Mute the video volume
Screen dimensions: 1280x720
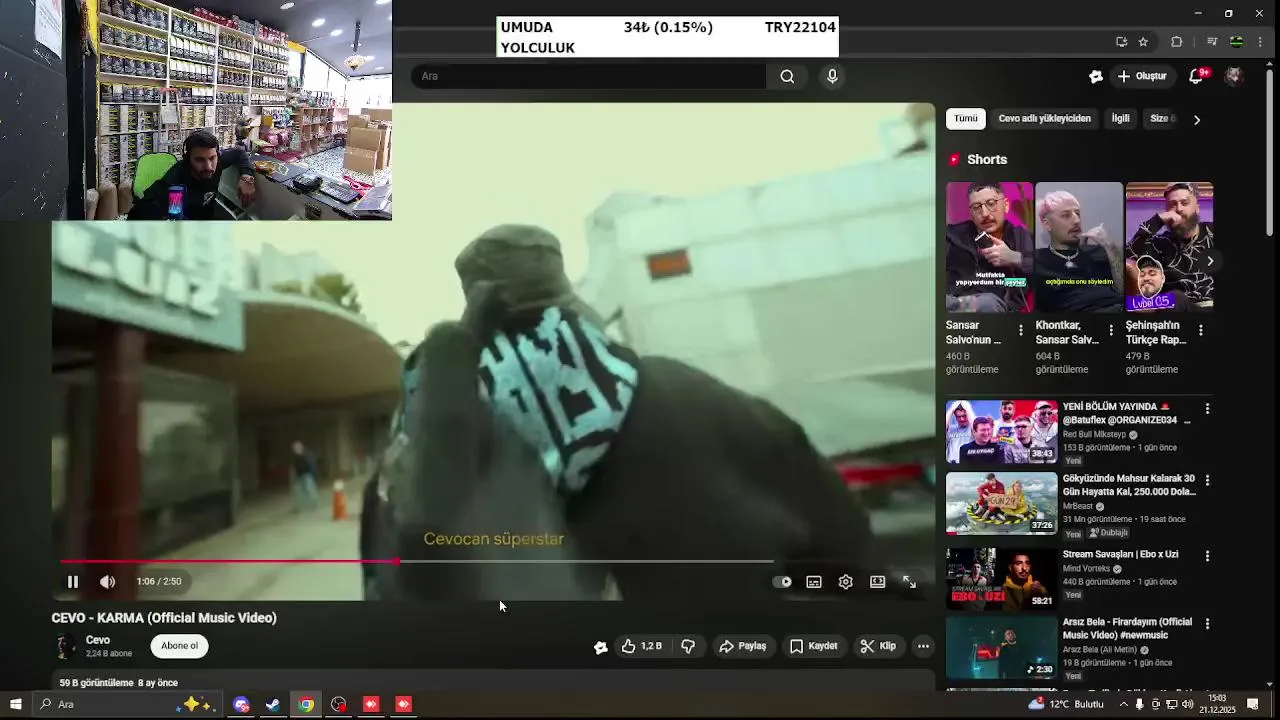(107, 582)
